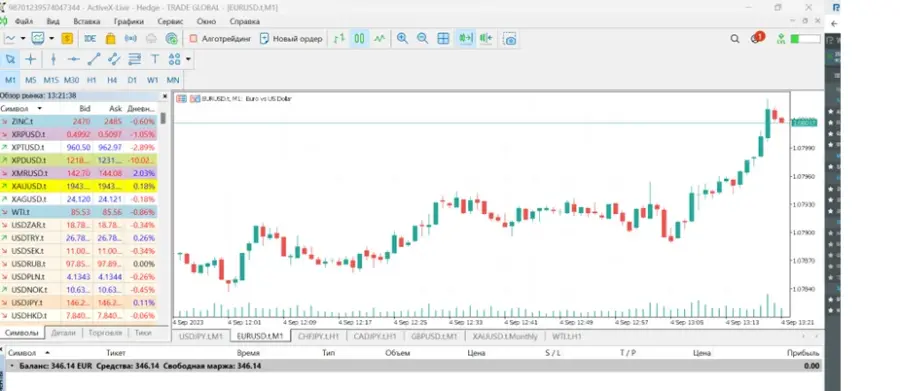Open the Сервис menu
Viewport: 900px width, 391px height.
(170, 21)
